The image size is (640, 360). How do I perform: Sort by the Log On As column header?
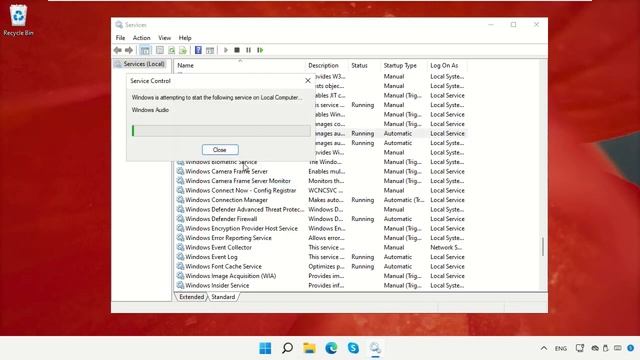pyautogui.click(x=447, y=65)
